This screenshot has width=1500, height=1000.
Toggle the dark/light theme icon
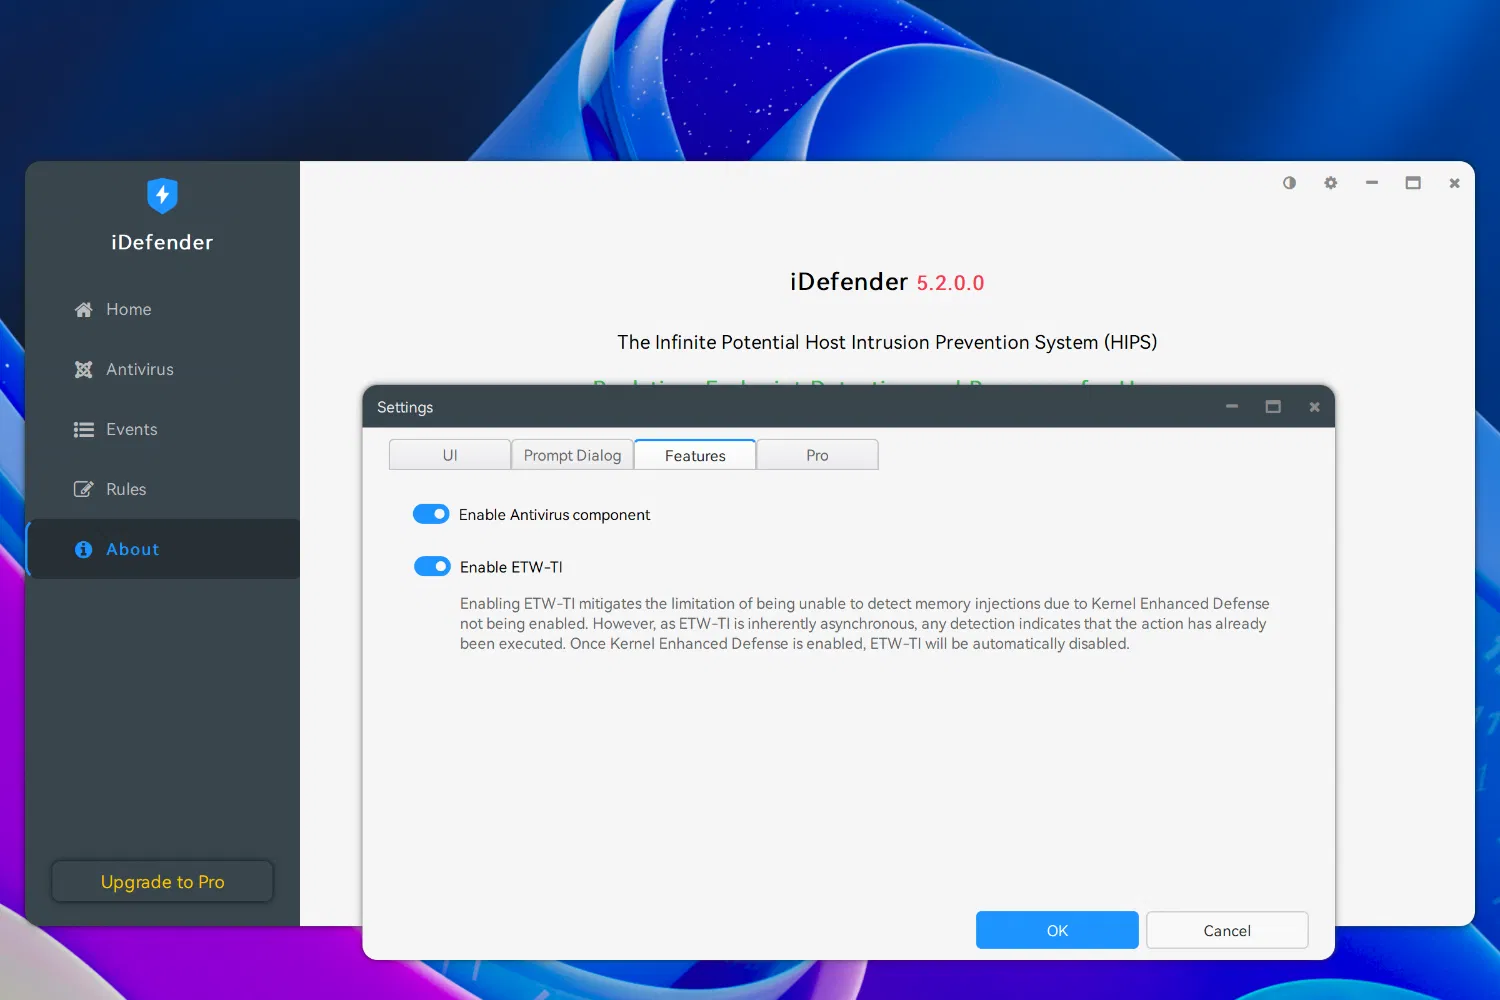point(1289,183)
